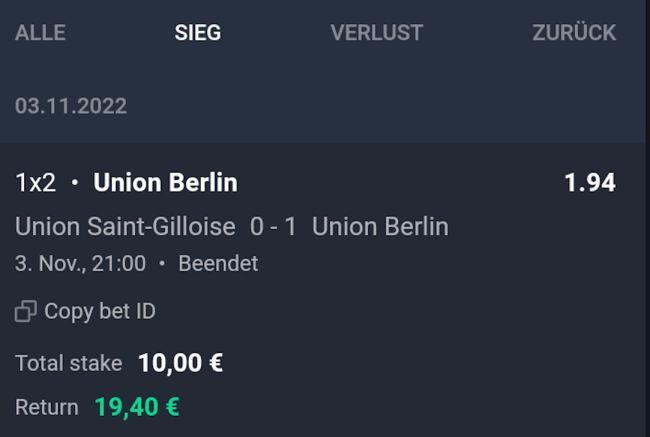The image size is (650, 437).
Task: Open the Union Saint-Gilloise team name
Action: (x=125, y=226)
